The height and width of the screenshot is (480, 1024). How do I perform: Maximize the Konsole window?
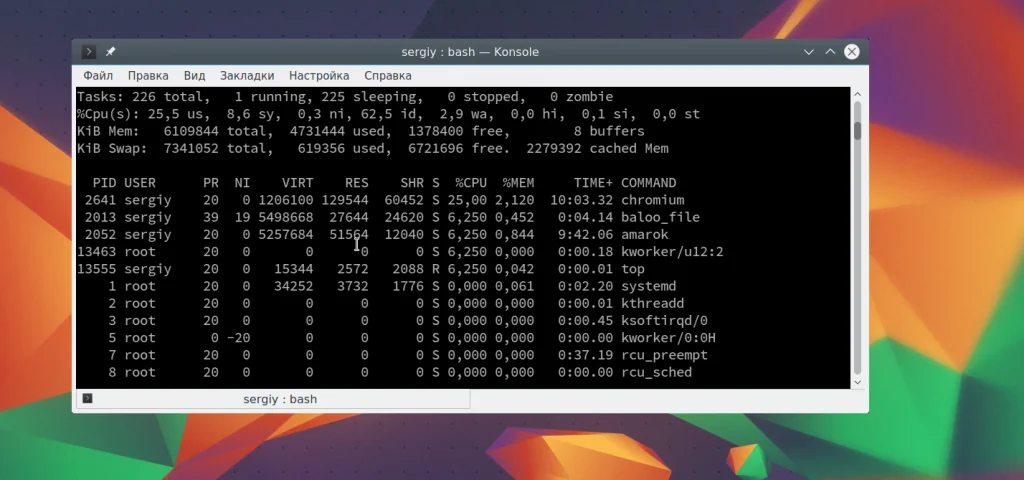pos(830,52)
